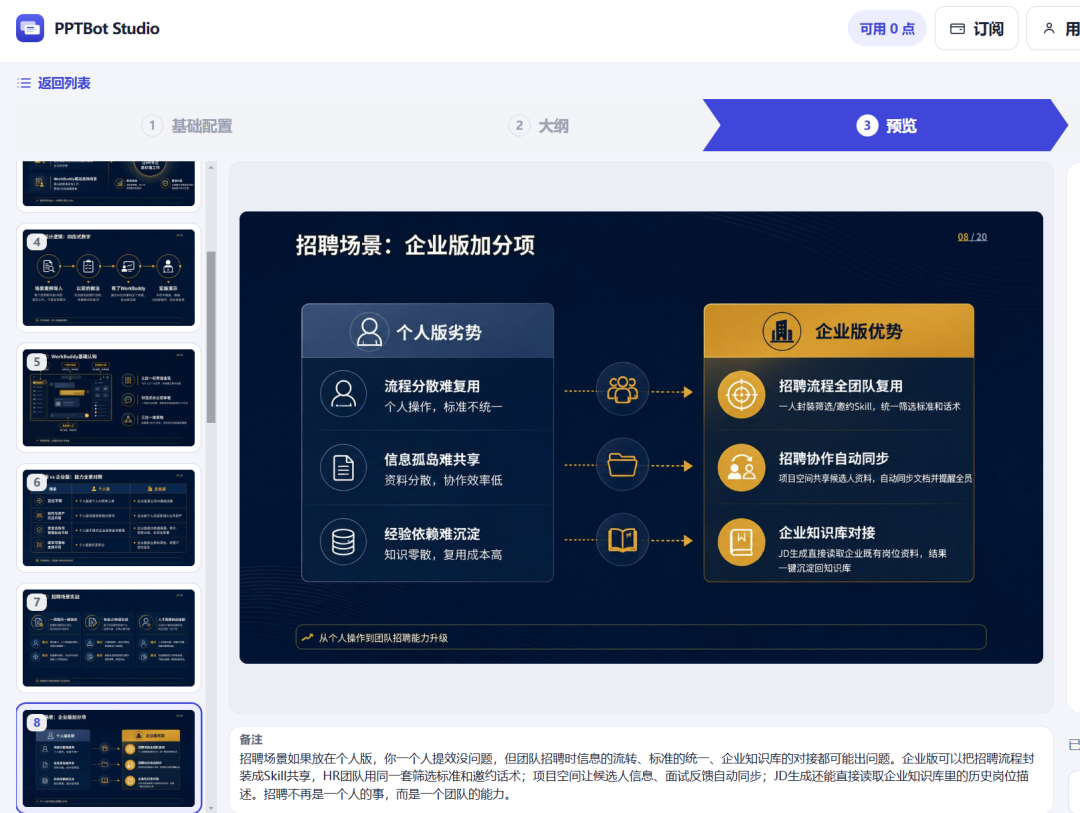1080x813 pixels.
Task: Select step 3 预览 tab
Action: point(885,125)
